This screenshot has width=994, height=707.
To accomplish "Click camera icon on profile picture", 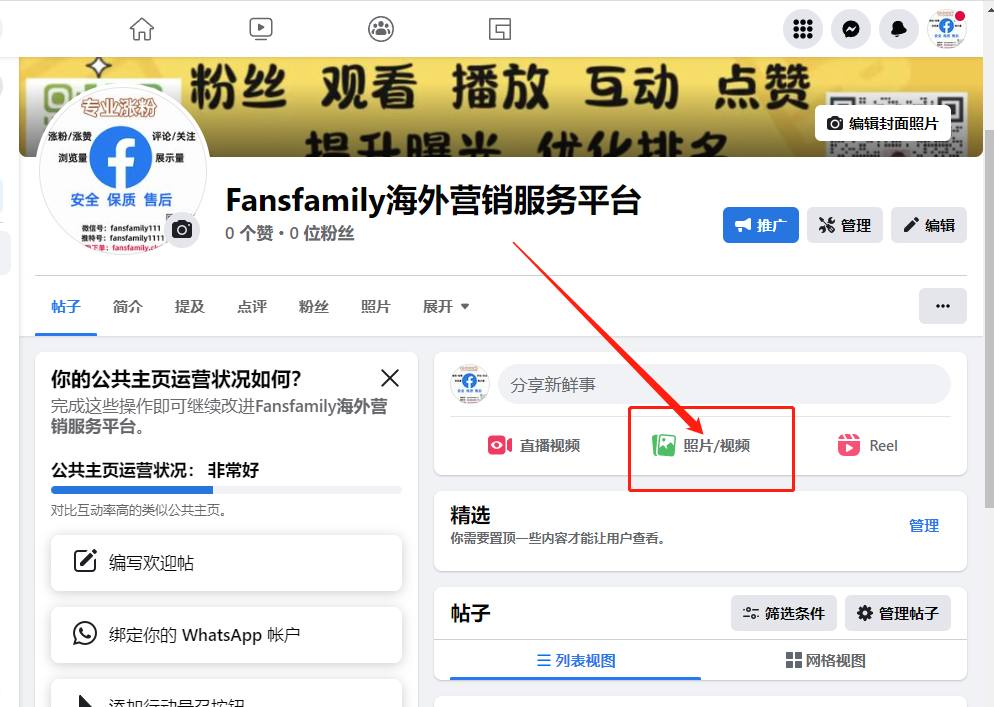I will 182,230.
